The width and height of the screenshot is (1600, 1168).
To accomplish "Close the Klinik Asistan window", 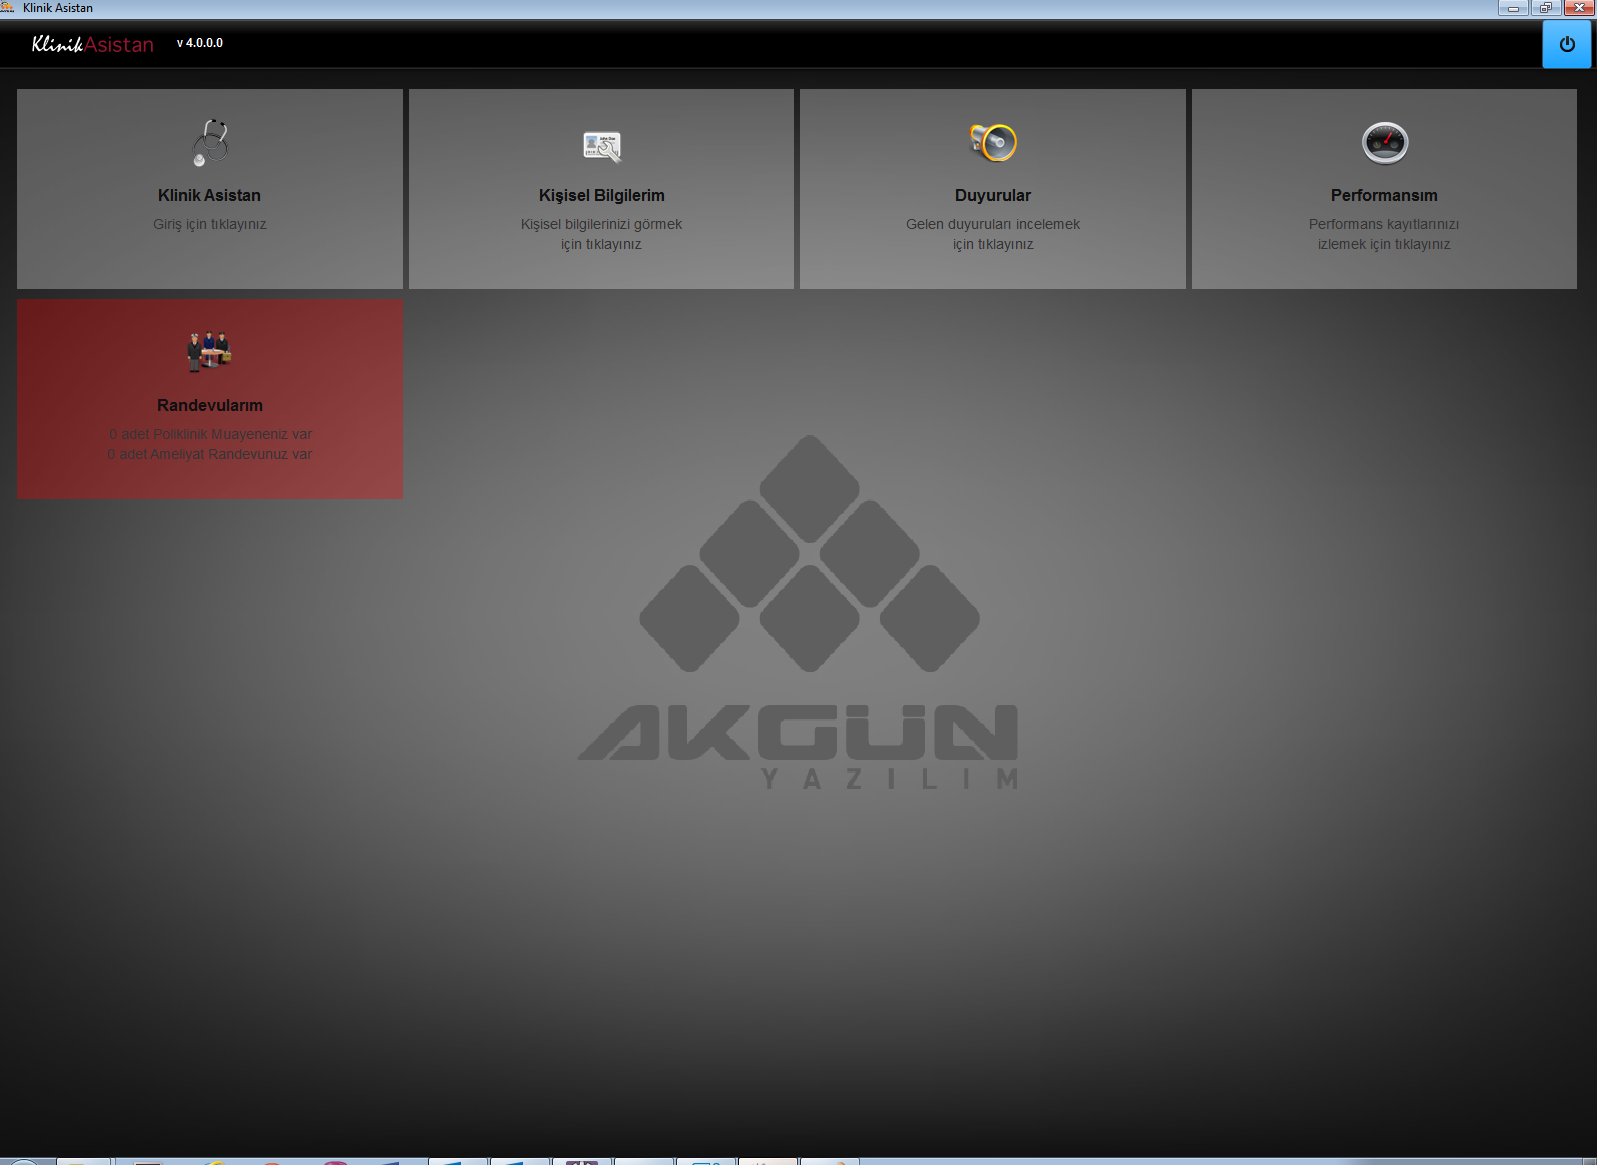I will pos(1579,8).
